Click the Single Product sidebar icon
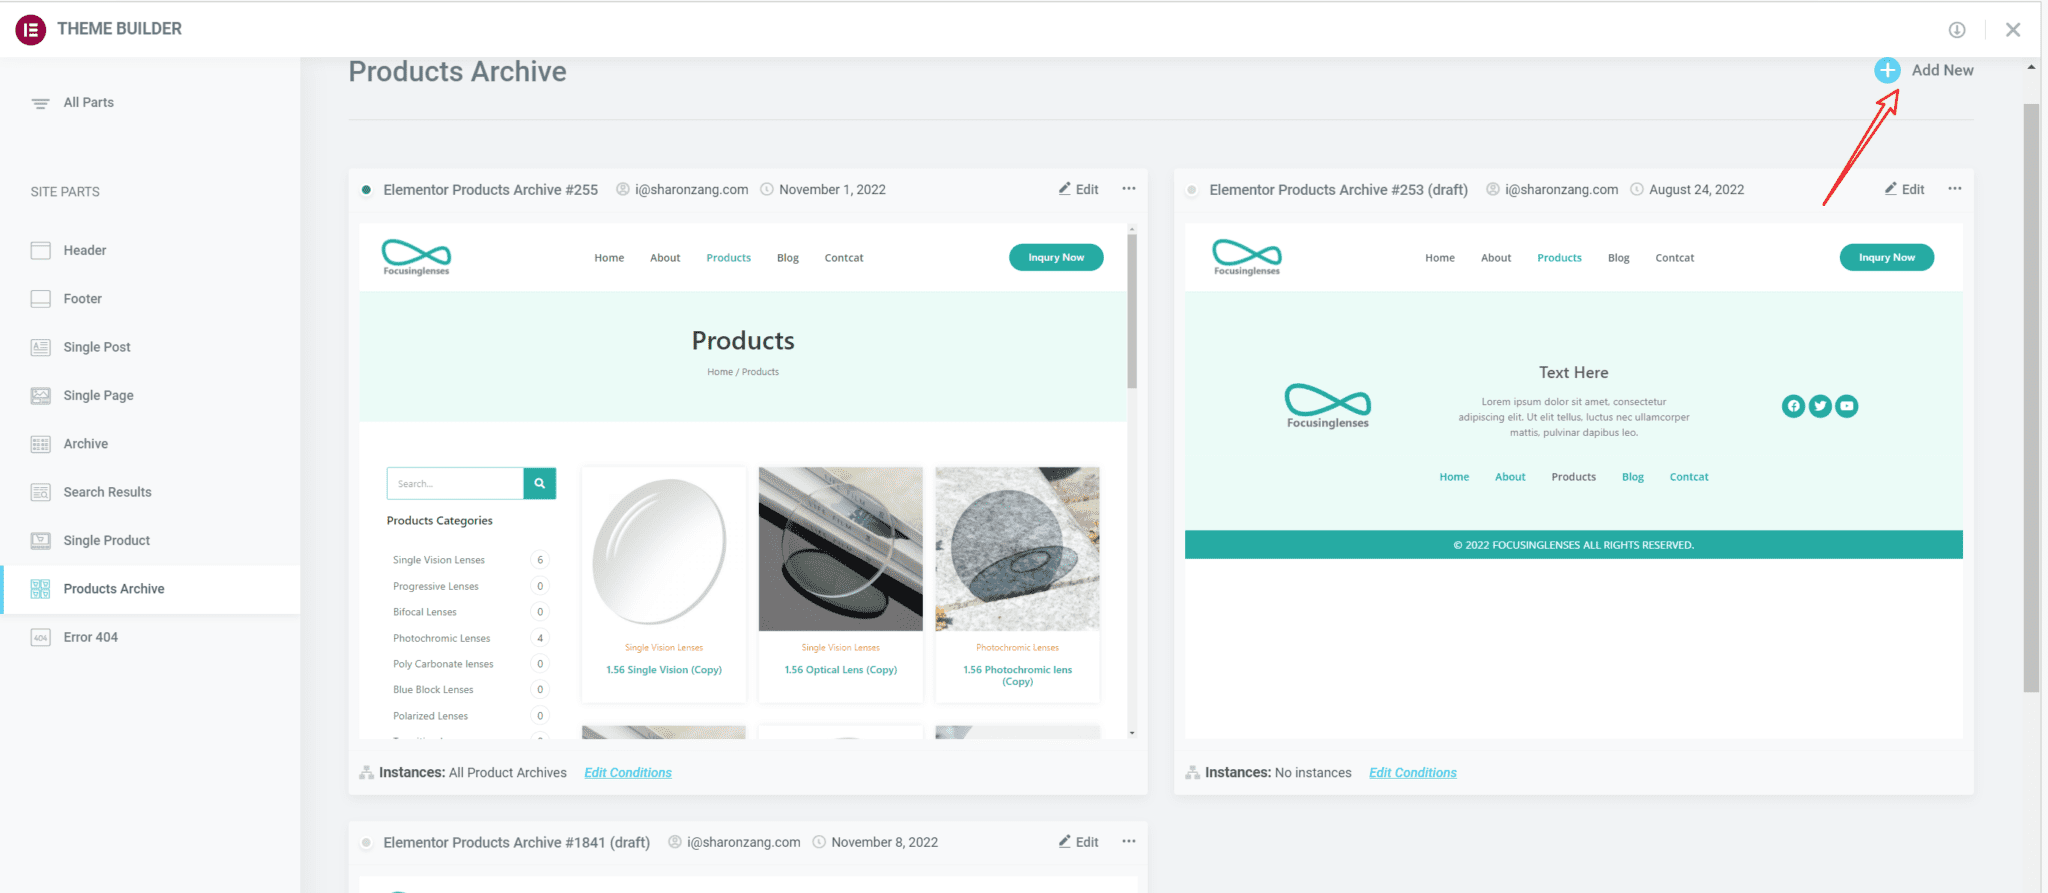This screenshot has height=893, width=2048. (x=40, y=541)
